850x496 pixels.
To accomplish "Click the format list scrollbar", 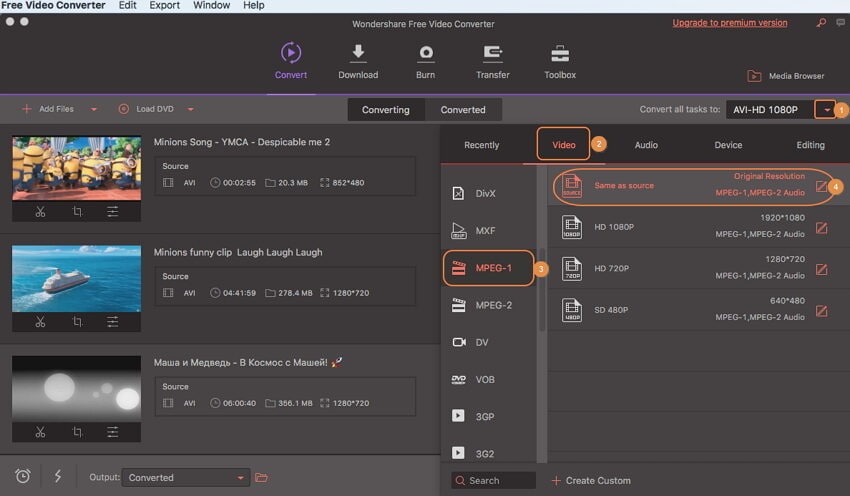I will (x=542, y=290).
